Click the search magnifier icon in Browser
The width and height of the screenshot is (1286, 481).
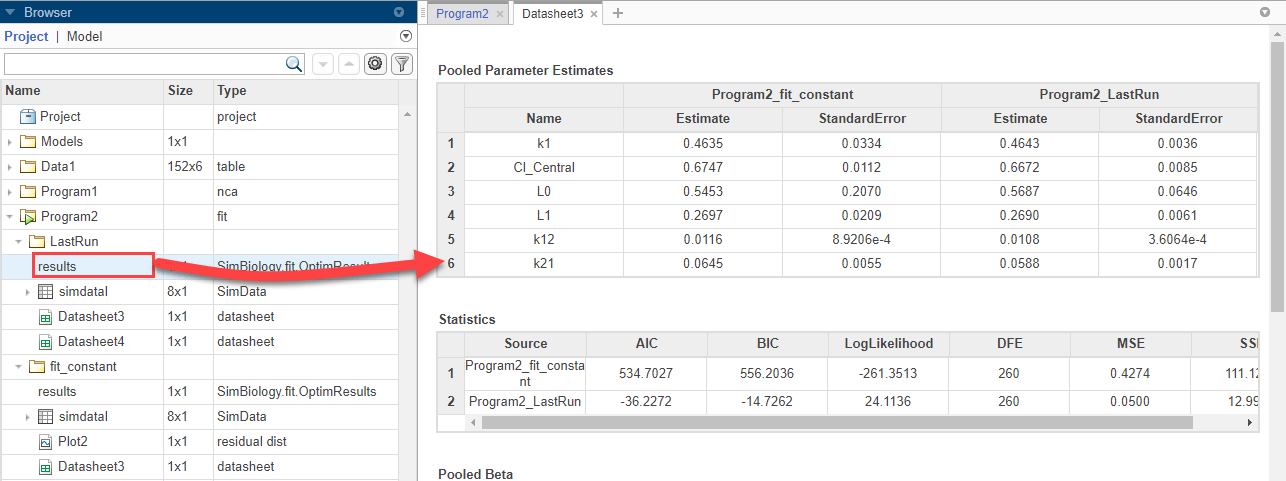pos(295,64)
